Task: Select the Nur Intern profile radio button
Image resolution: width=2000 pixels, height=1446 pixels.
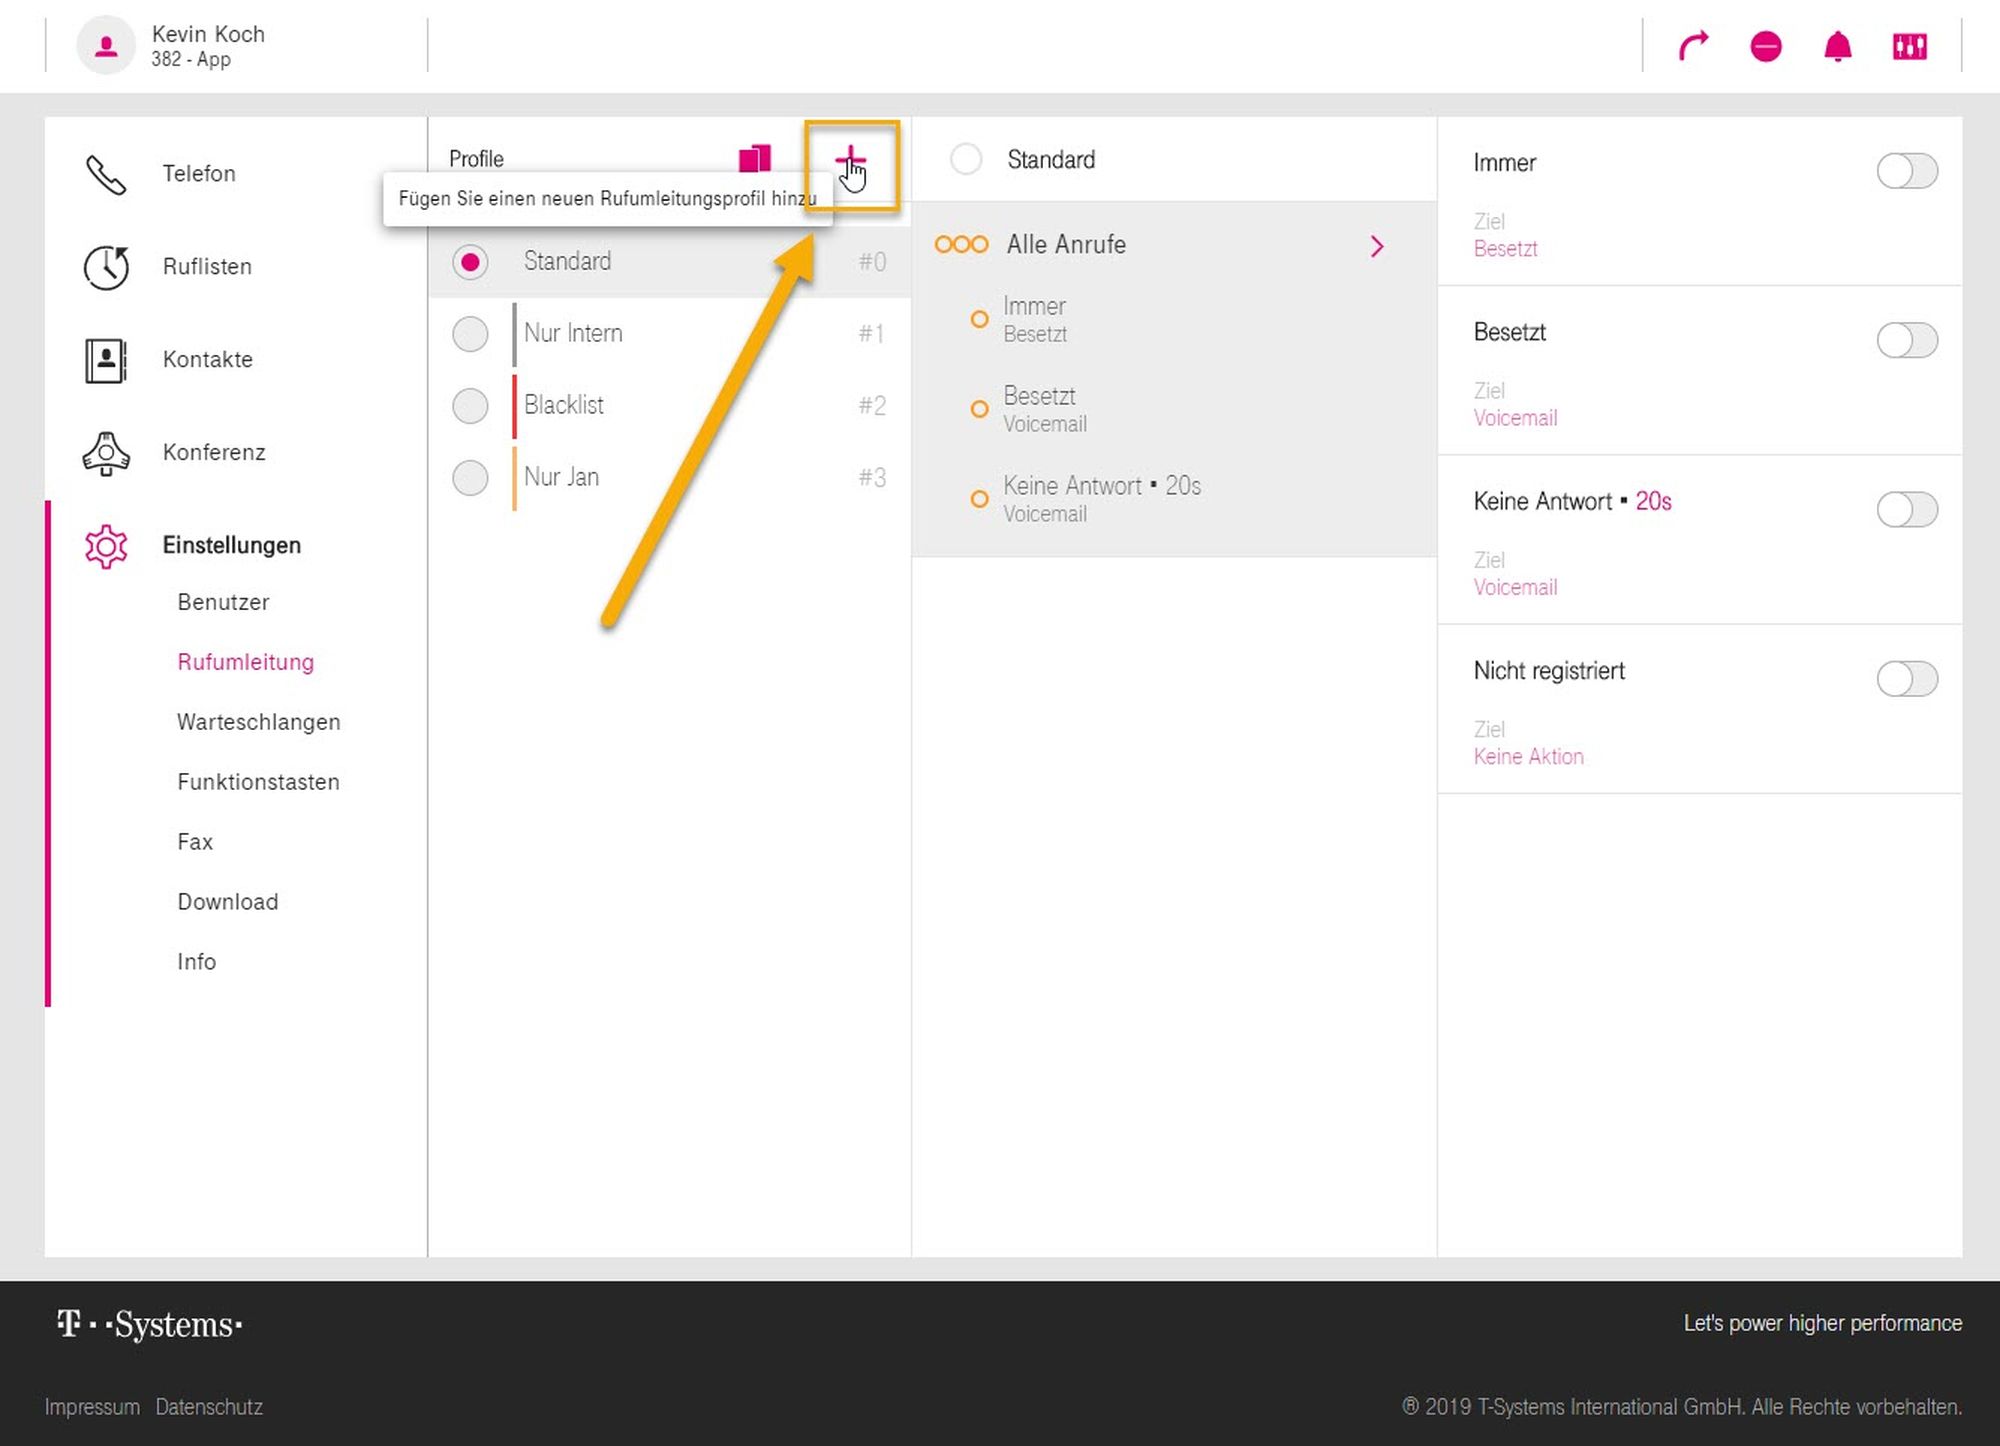Action: 470,334
